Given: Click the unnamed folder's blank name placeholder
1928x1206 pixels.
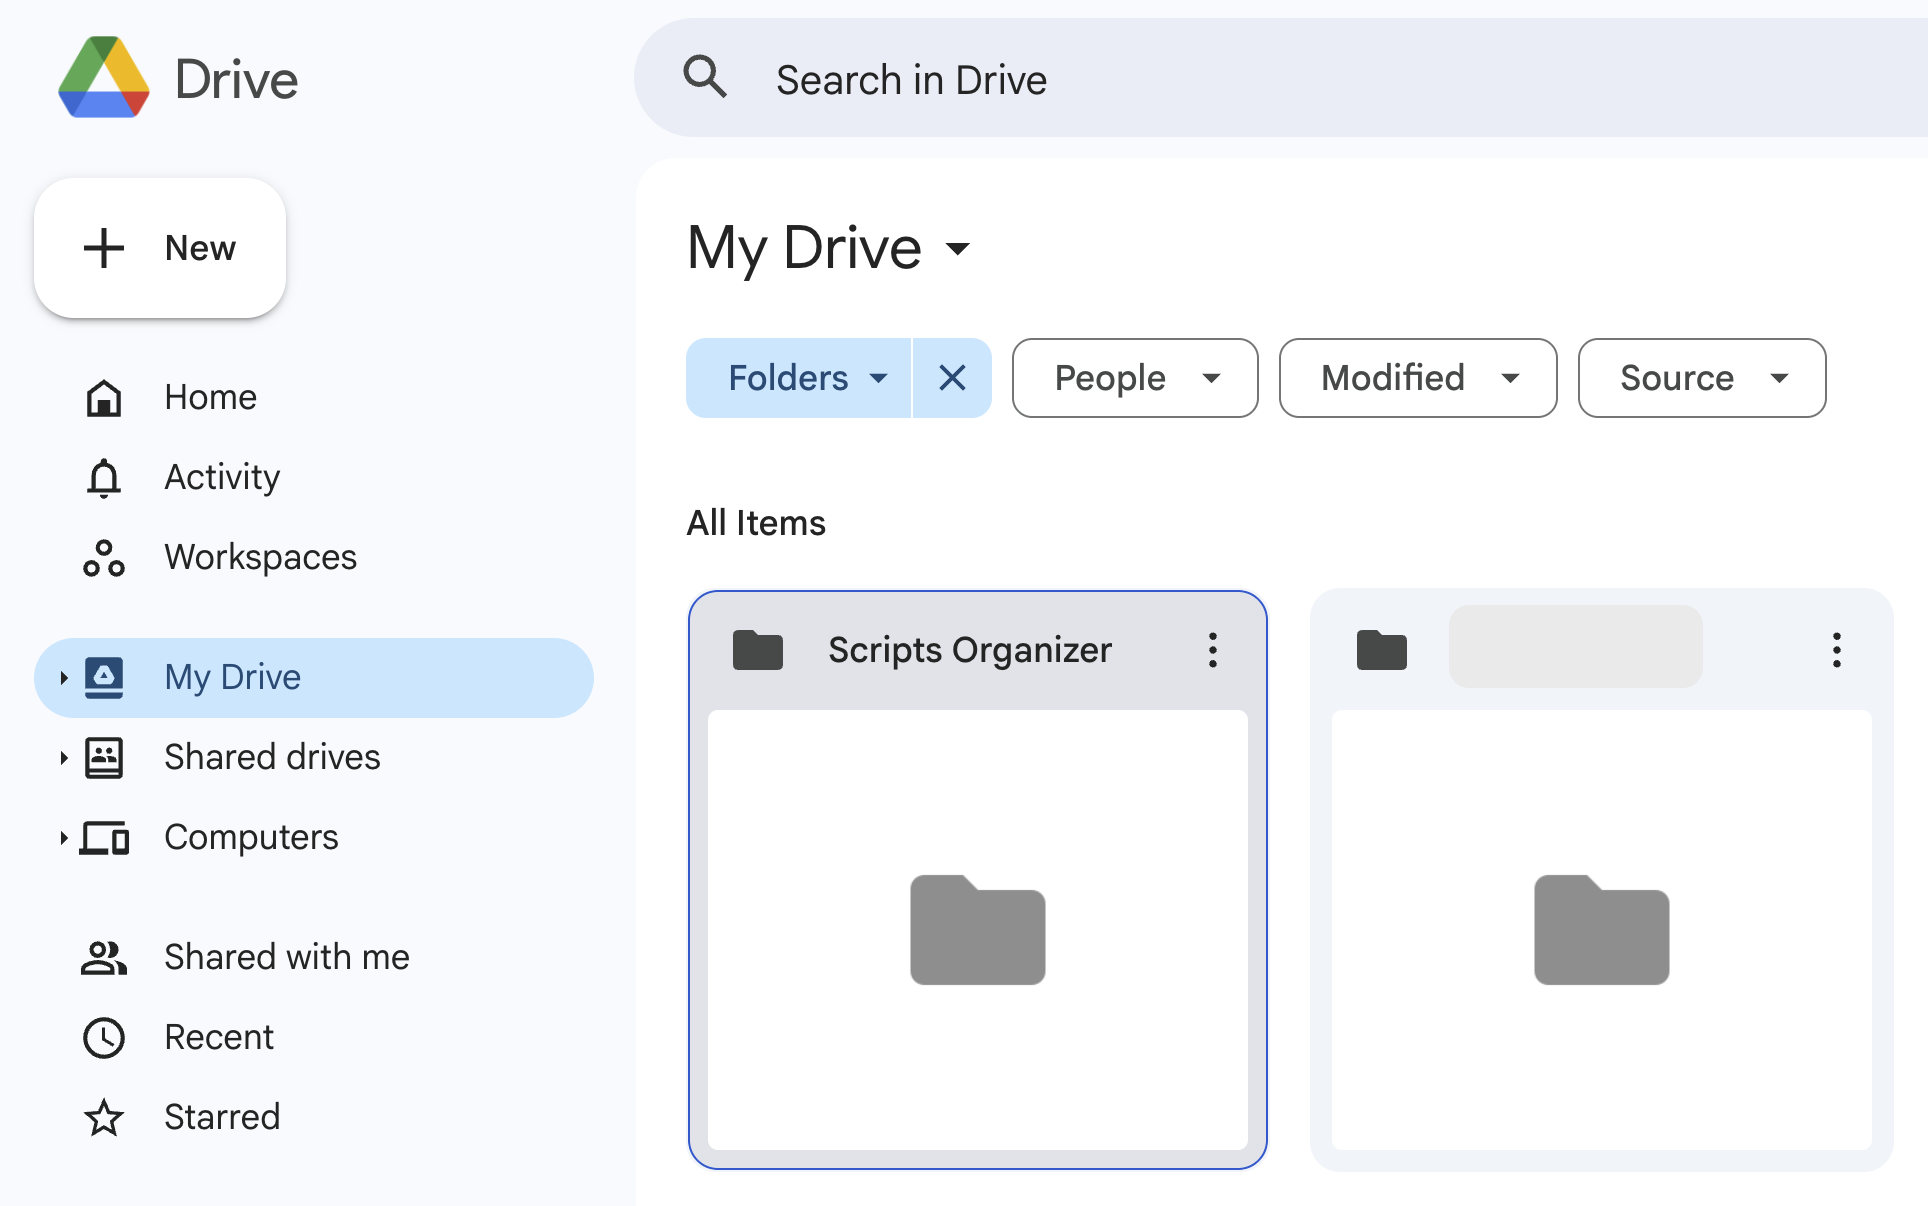Looking at the screenshot, I should click(x=1576, y=646).
